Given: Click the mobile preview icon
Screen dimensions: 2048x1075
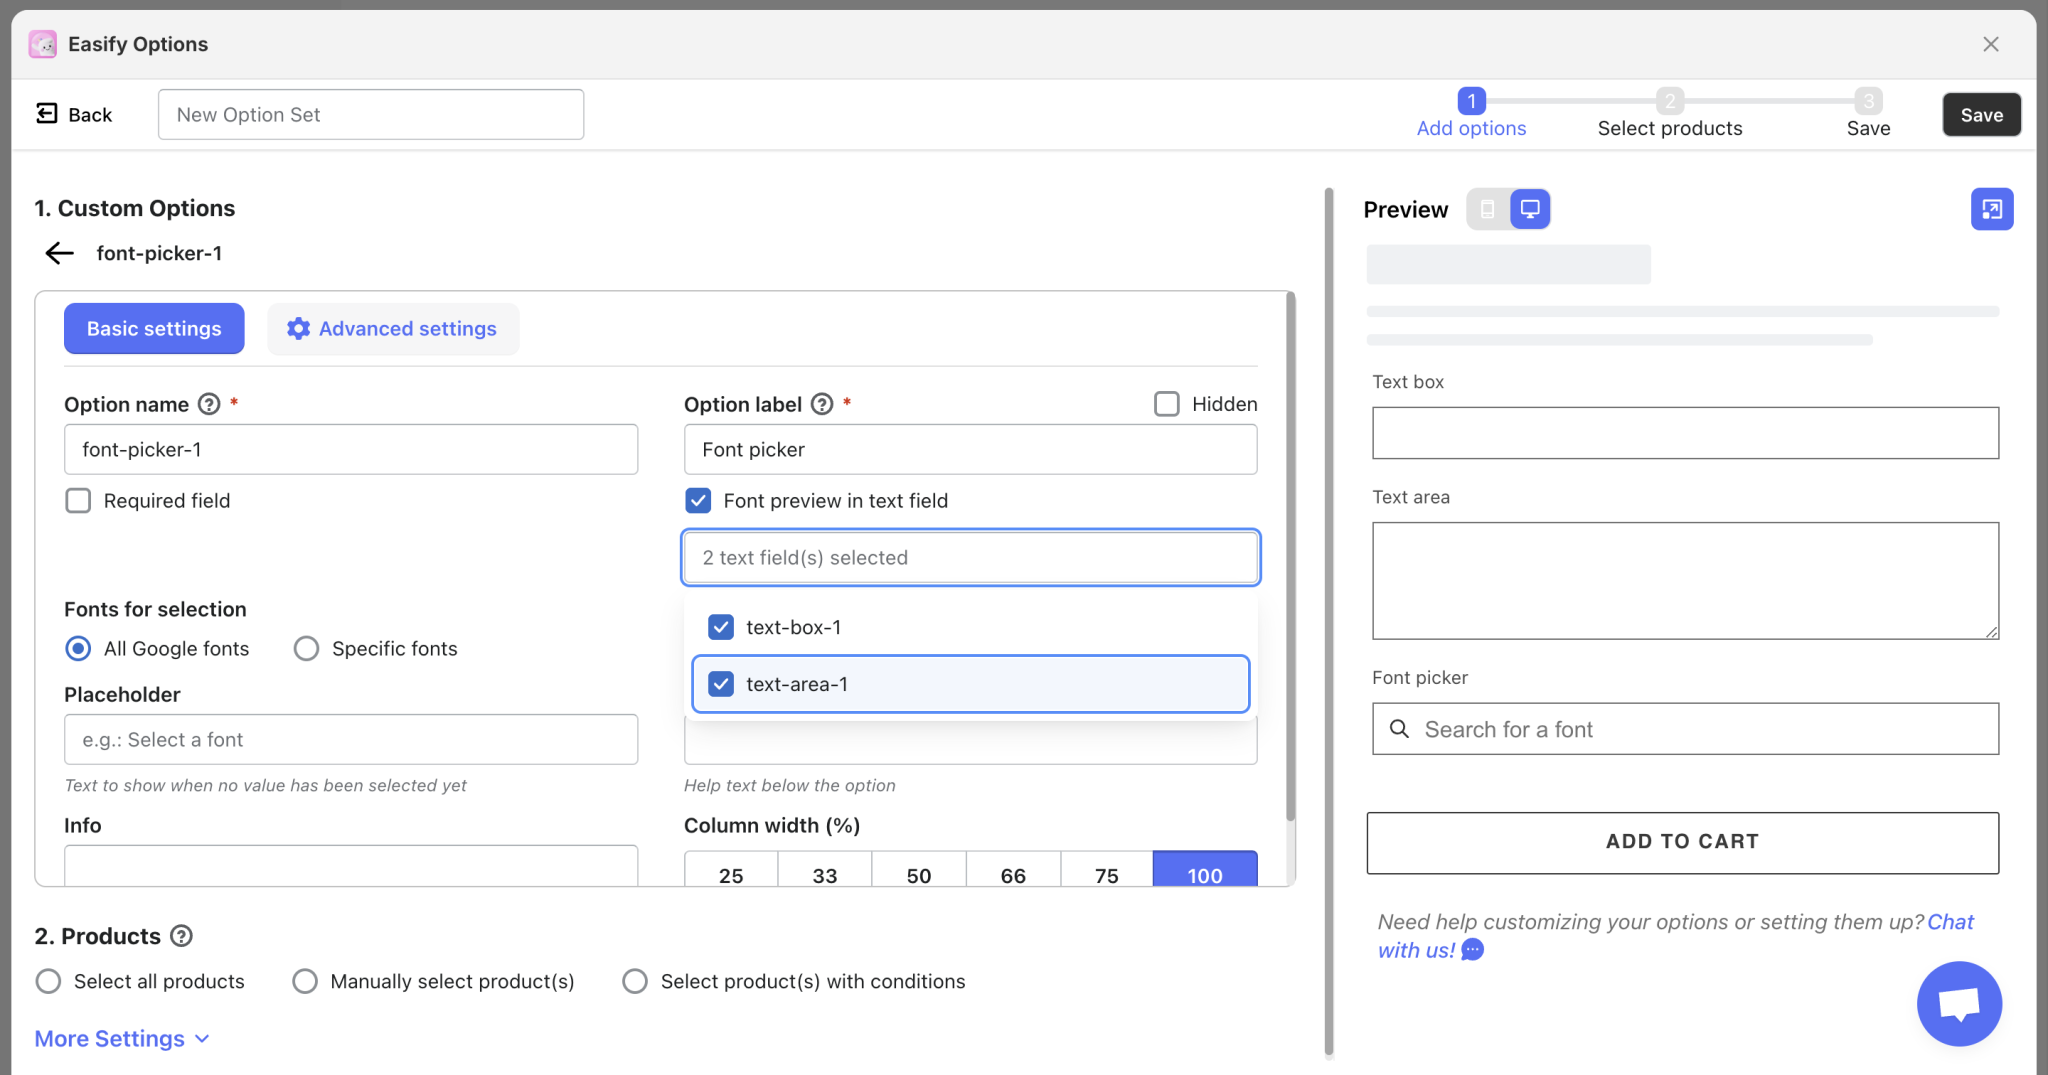Looking at the screenshot, I should tap(1488, 209).
